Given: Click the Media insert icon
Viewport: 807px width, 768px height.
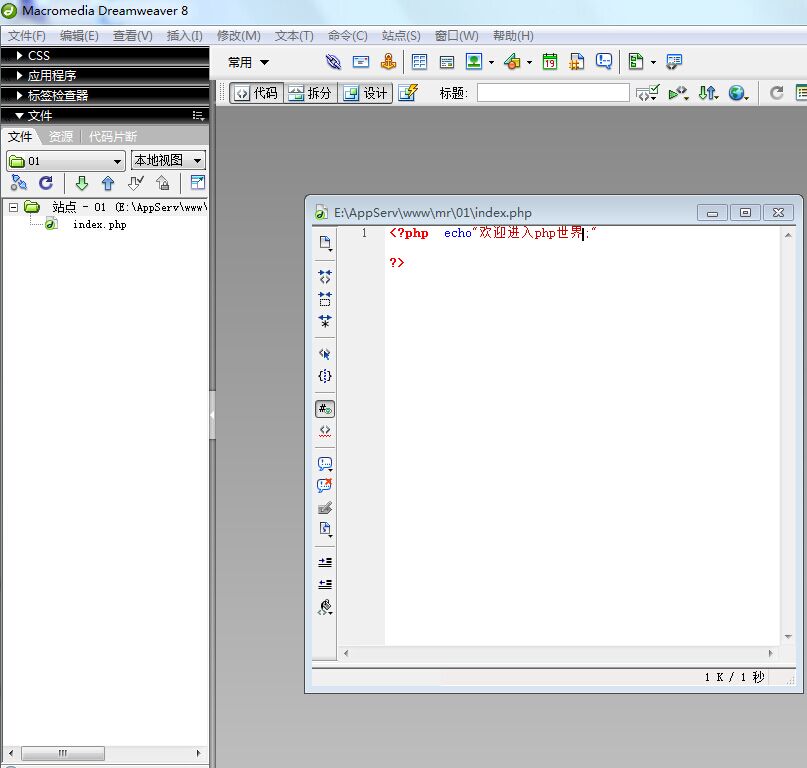Looking at the screenshot, I should point(513,62).
